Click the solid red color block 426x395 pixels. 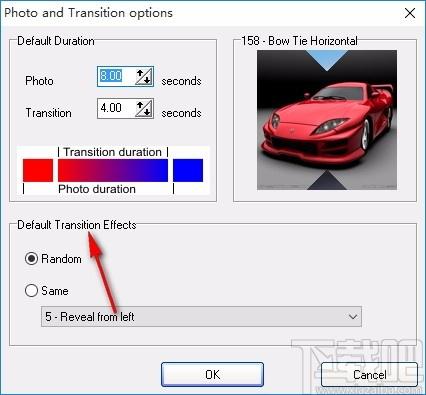[38, 170]
